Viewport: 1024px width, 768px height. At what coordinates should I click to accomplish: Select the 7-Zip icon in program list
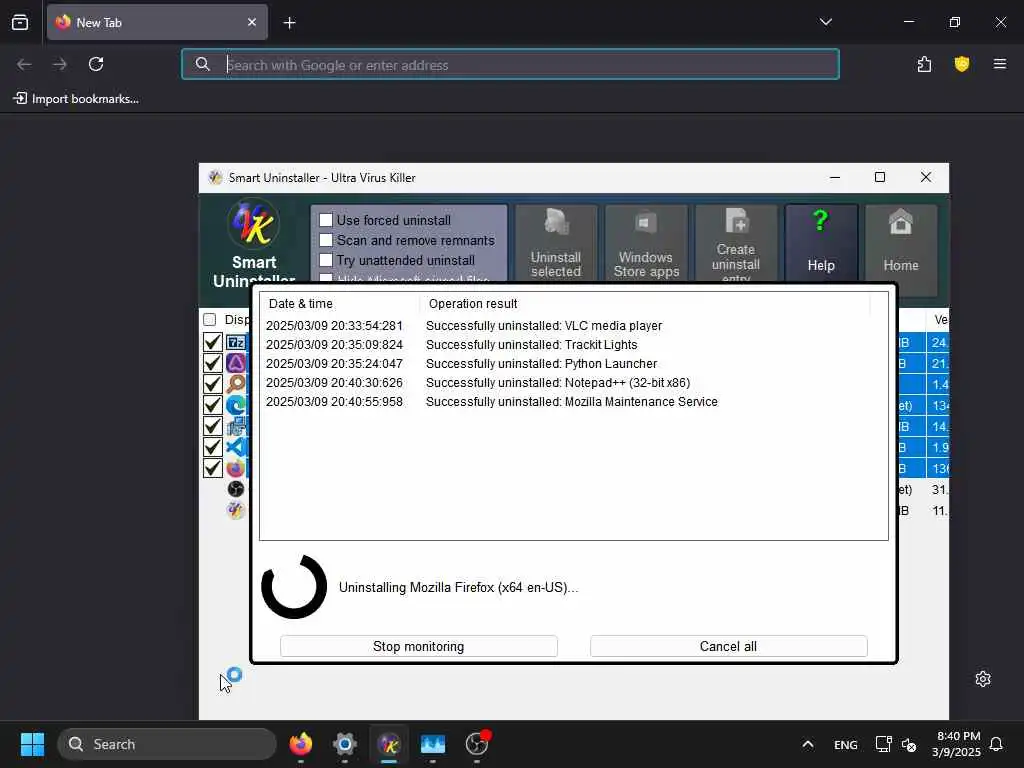tap(236, 342)
